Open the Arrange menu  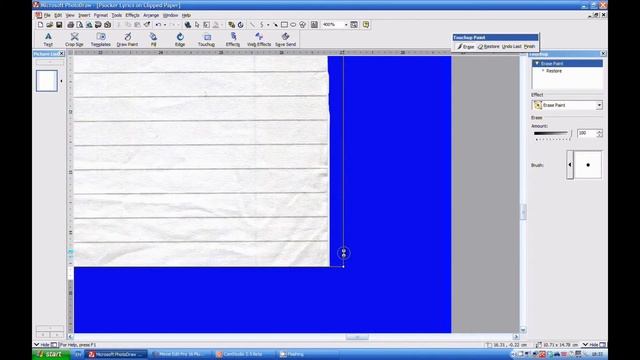click(x=151, y=15)
